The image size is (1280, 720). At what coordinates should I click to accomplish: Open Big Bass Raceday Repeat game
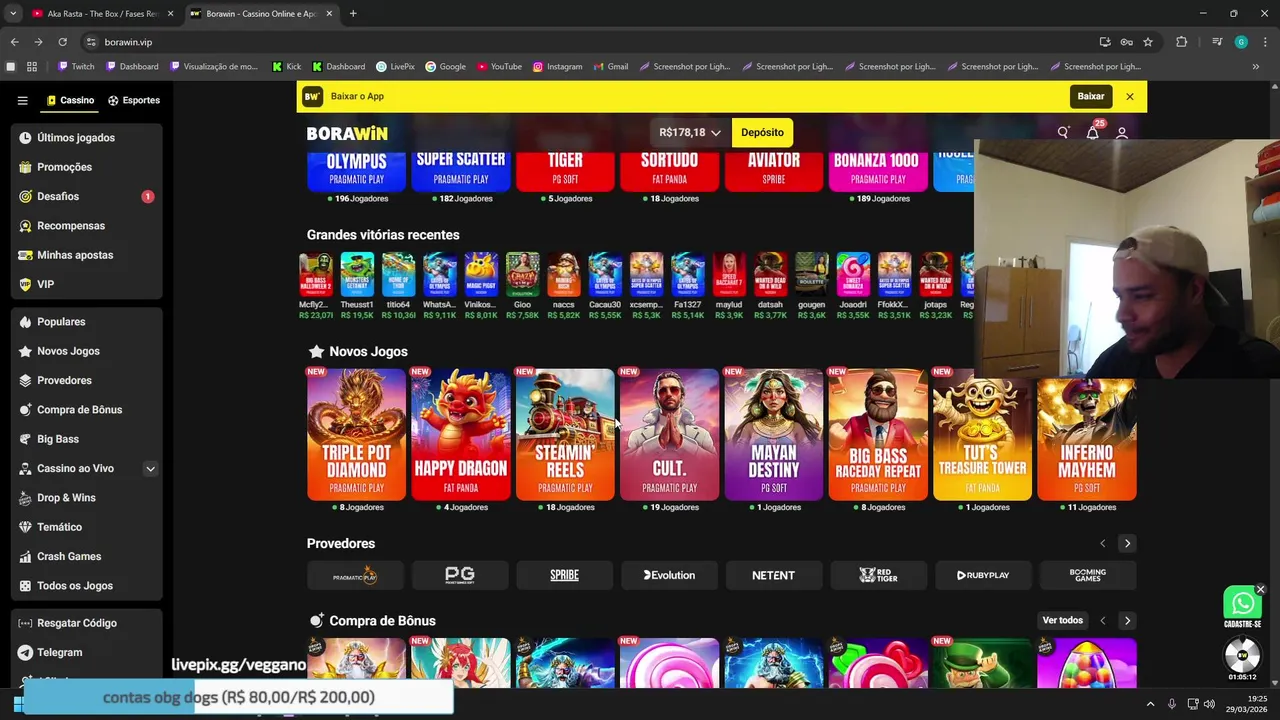[x=878, y=434]
